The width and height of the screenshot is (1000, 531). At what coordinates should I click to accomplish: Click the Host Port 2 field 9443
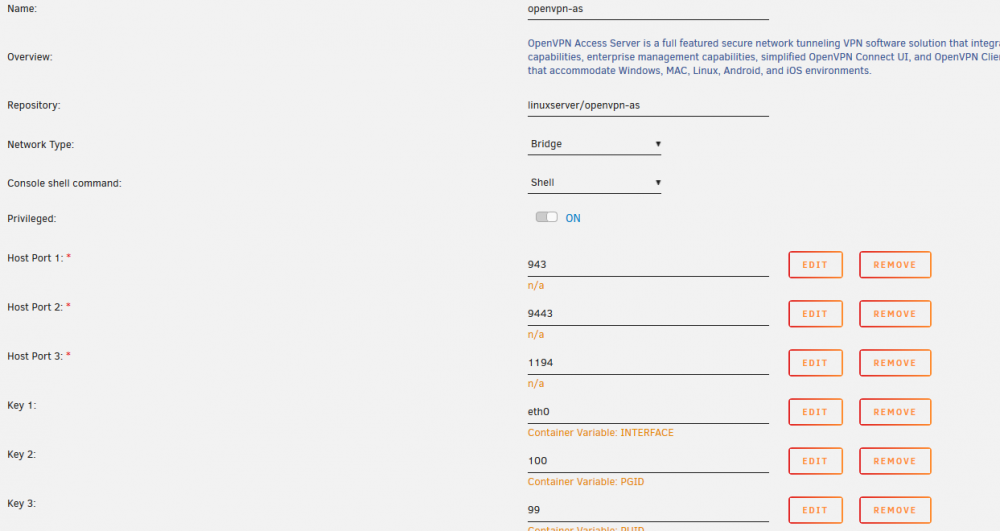click(x=648, y=314)
